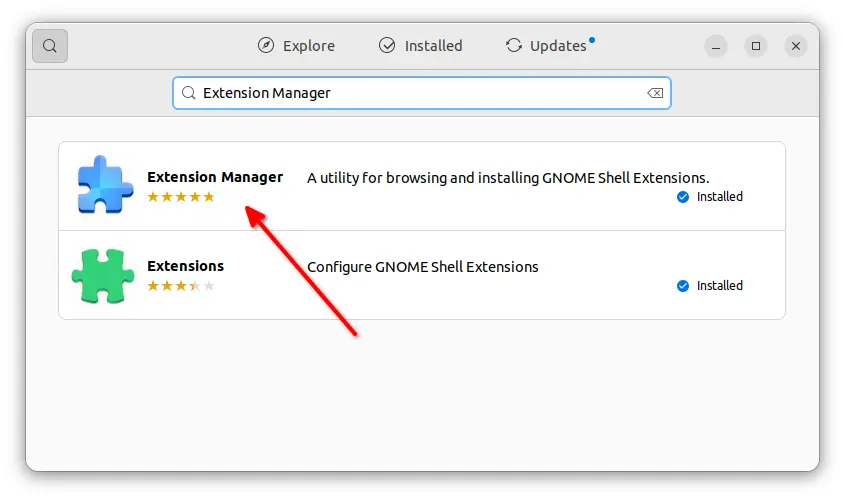Clear the search field text

coord(655,93)
